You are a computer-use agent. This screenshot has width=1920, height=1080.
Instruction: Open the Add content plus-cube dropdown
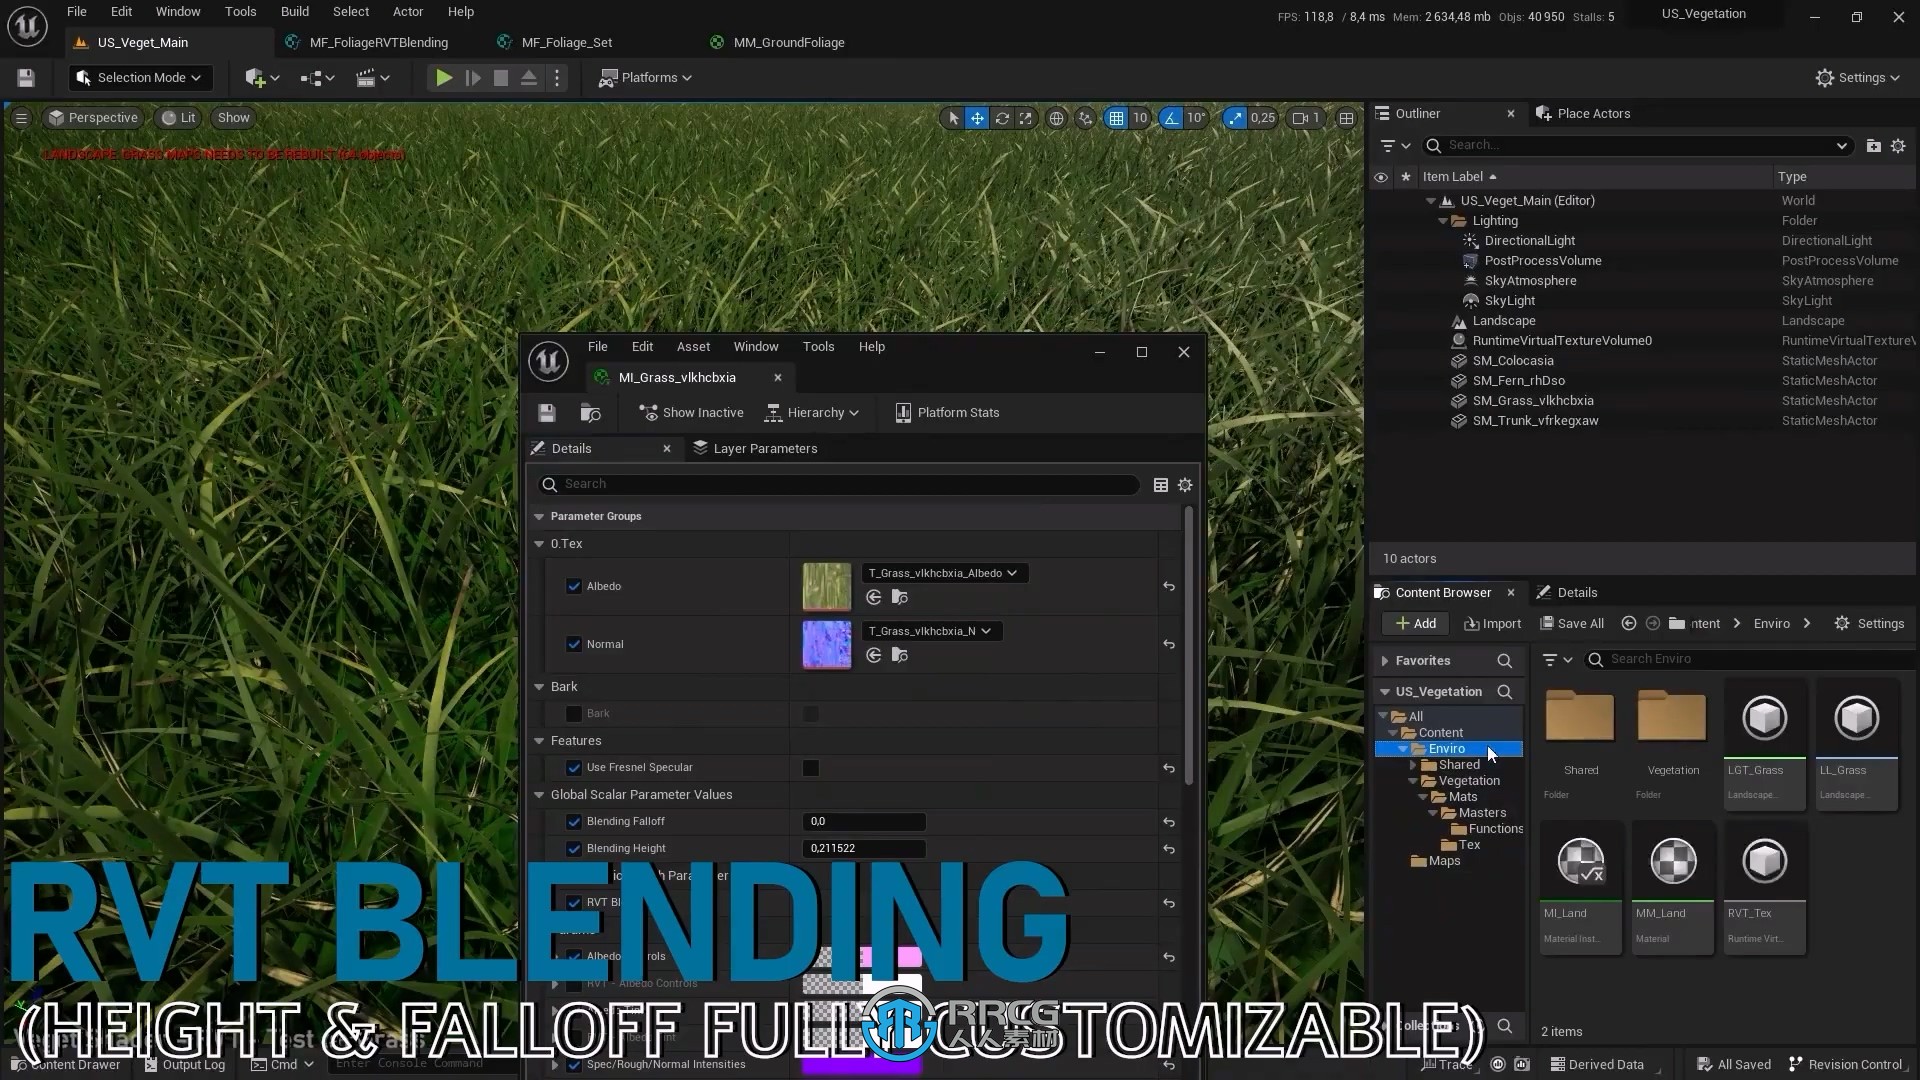pos(262,78)
